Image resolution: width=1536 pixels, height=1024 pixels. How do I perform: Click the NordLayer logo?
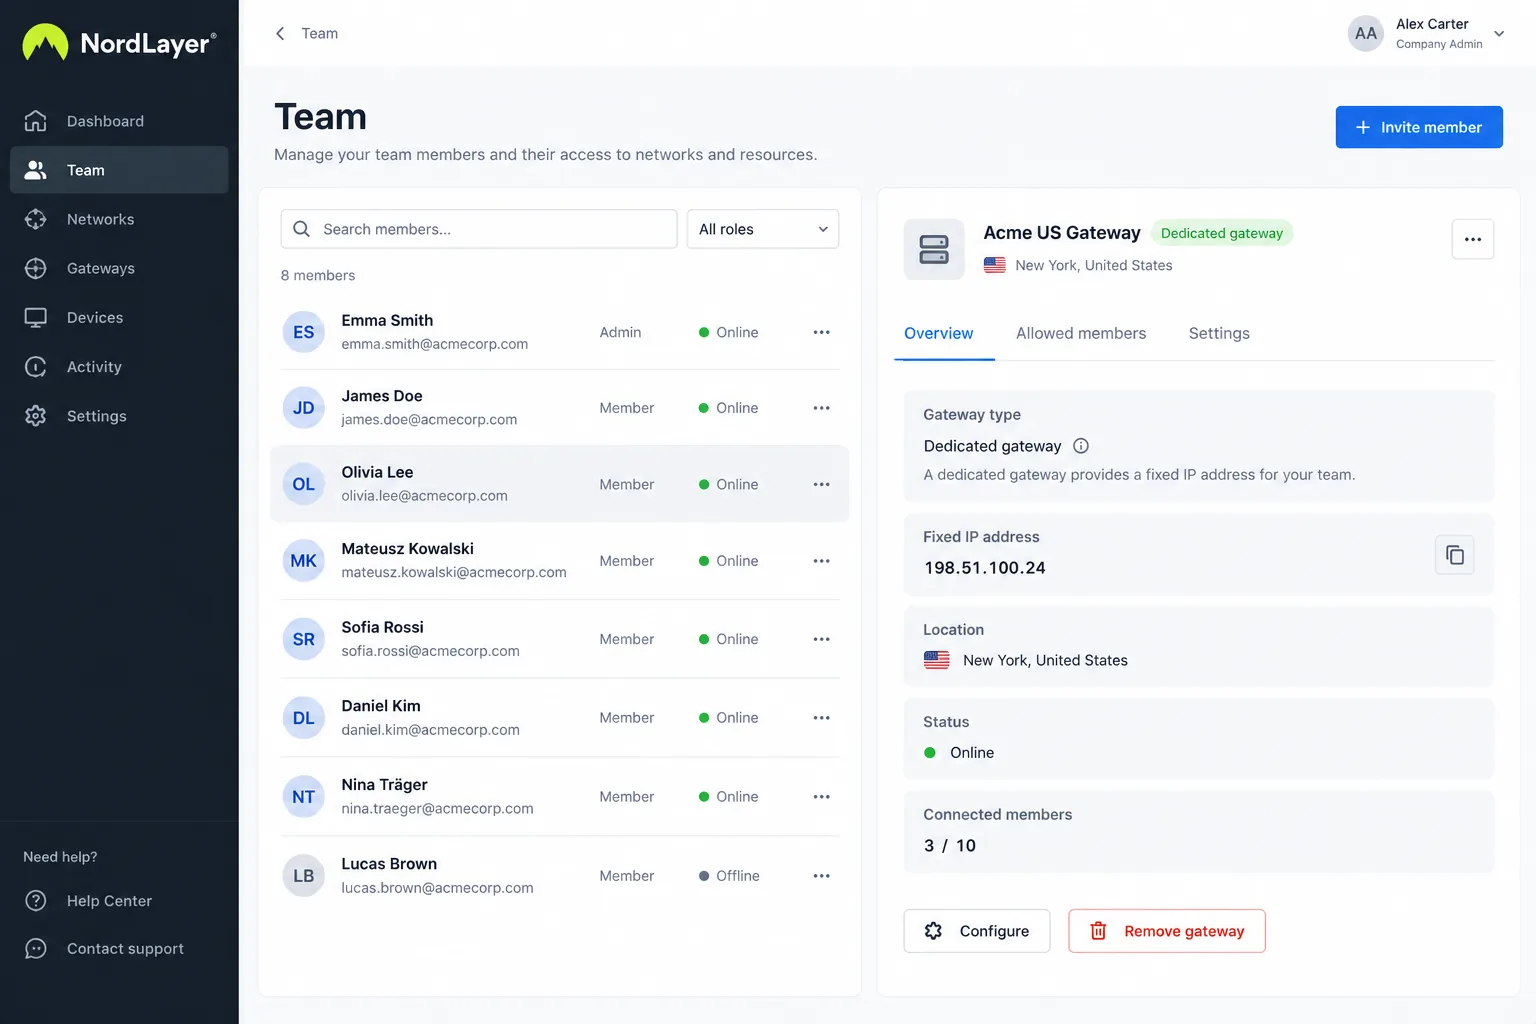119,43
